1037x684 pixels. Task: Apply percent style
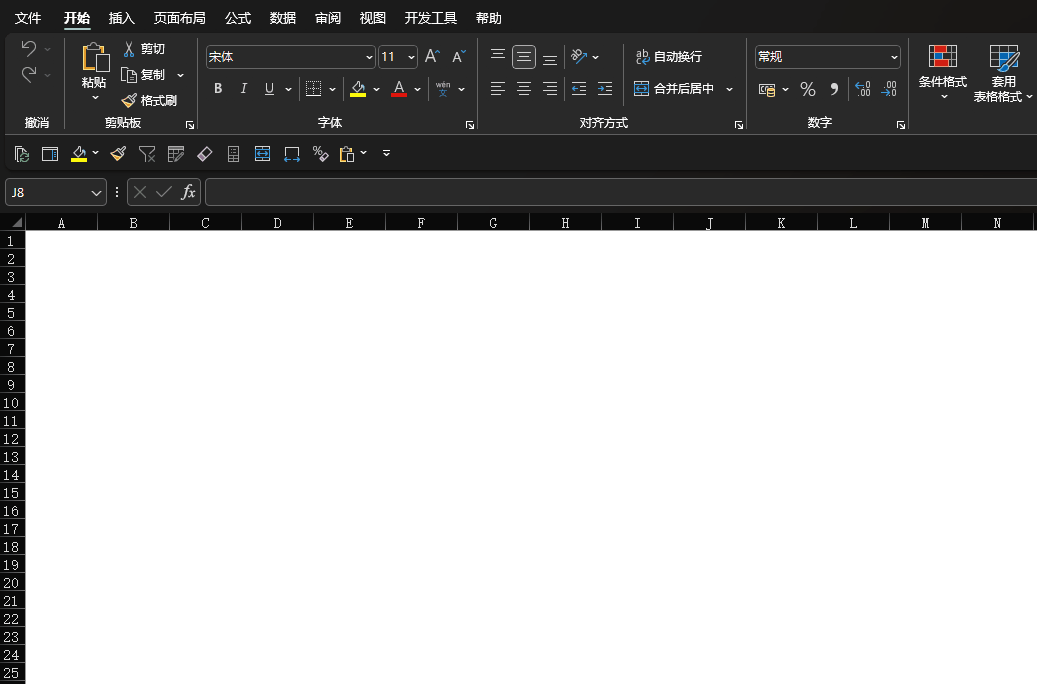click(x=808, y=89)
